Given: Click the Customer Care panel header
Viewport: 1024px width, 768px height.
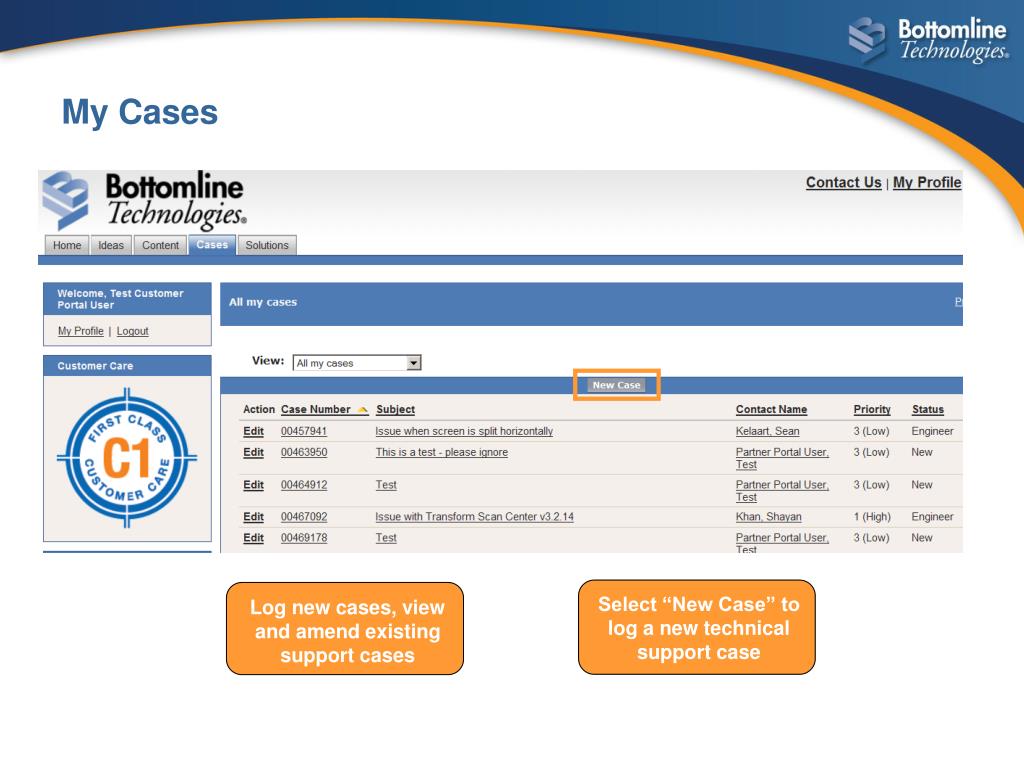Looking at the screenshot, I should click(x=127, y=366).
